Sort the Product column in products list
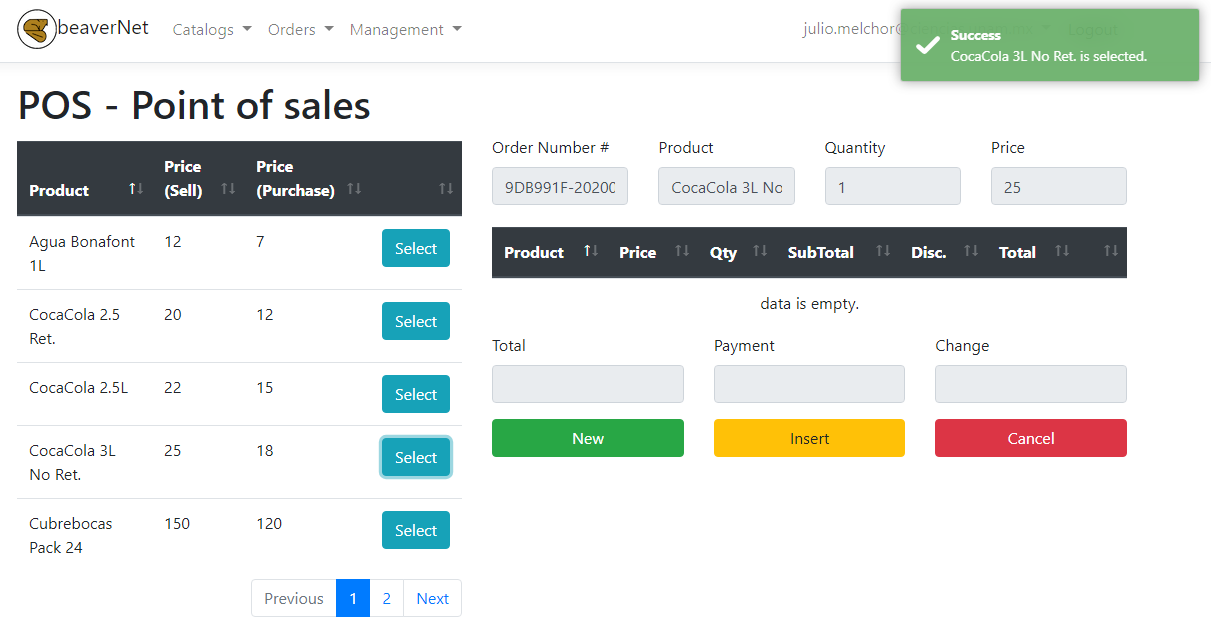This screenshot has height=632, width=1211. pos(135,189)
